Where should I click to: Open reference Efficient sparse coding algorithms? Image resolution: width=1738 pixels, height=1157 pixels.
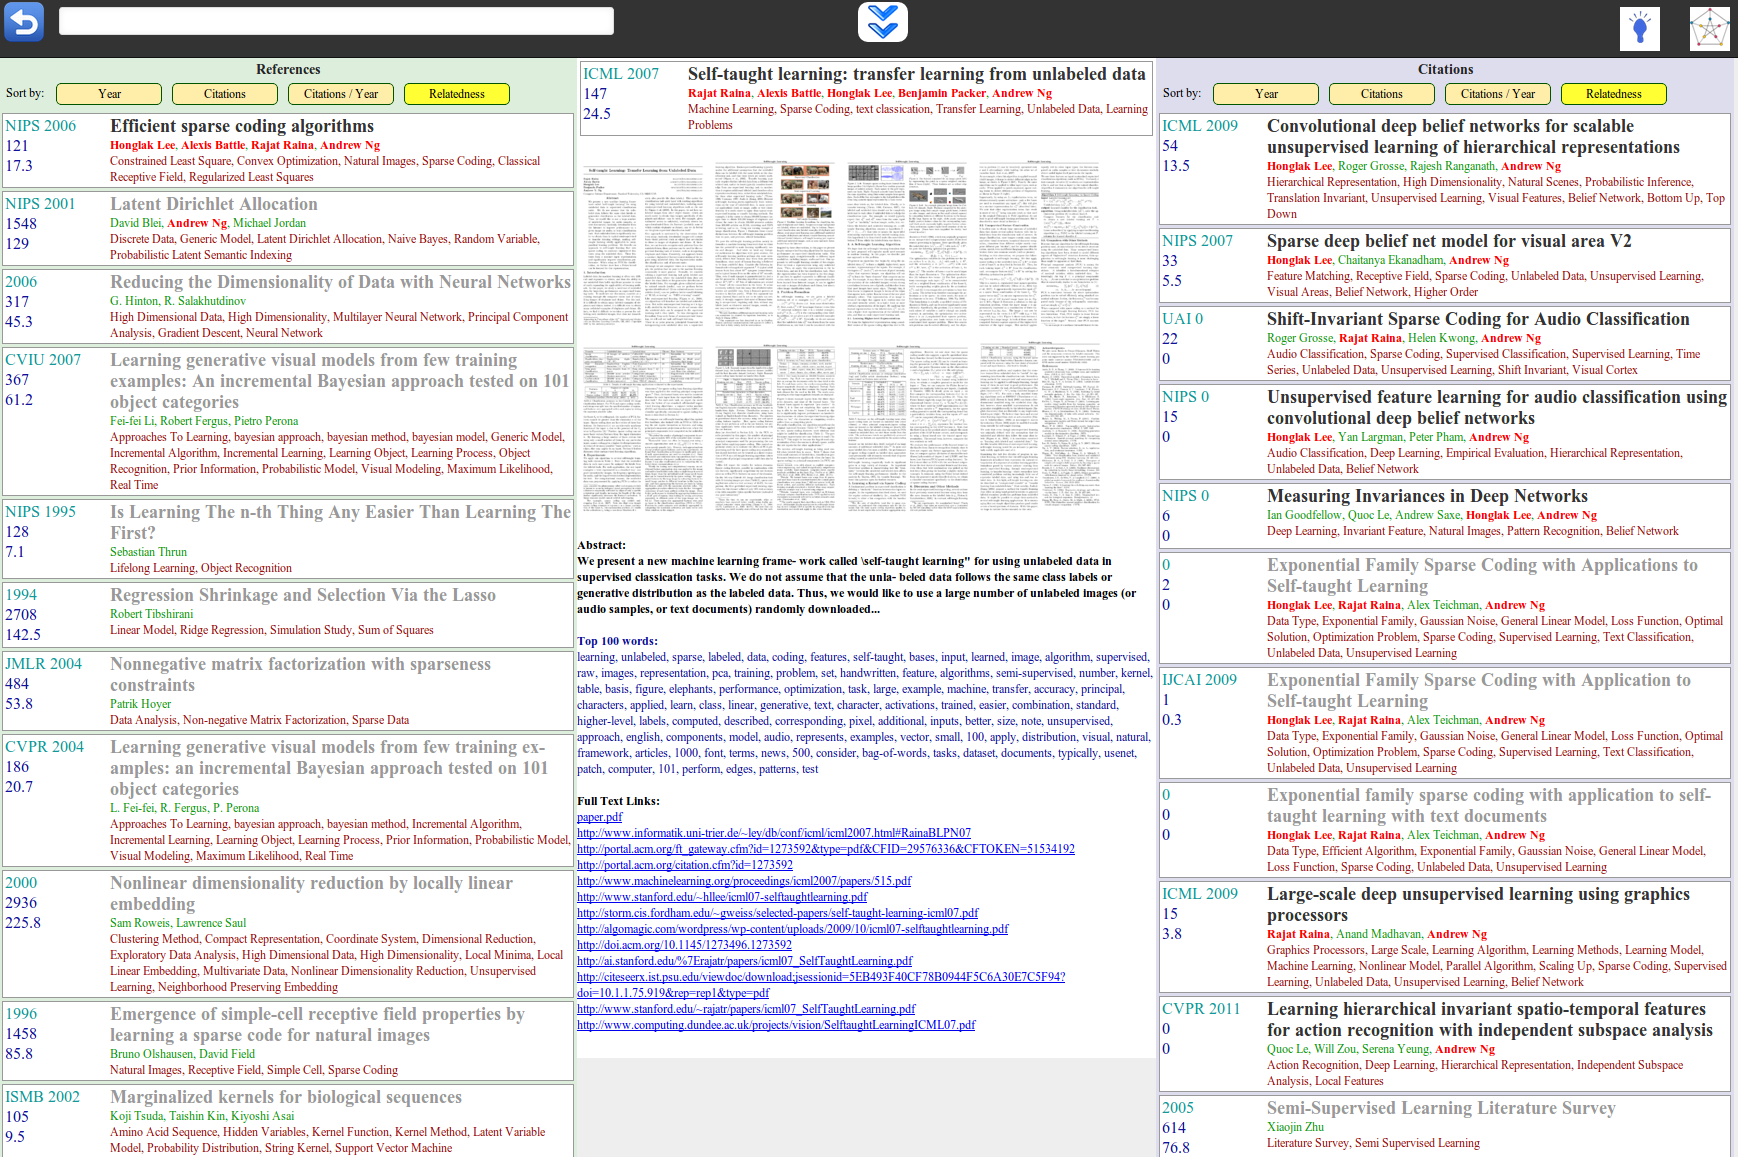242,126
